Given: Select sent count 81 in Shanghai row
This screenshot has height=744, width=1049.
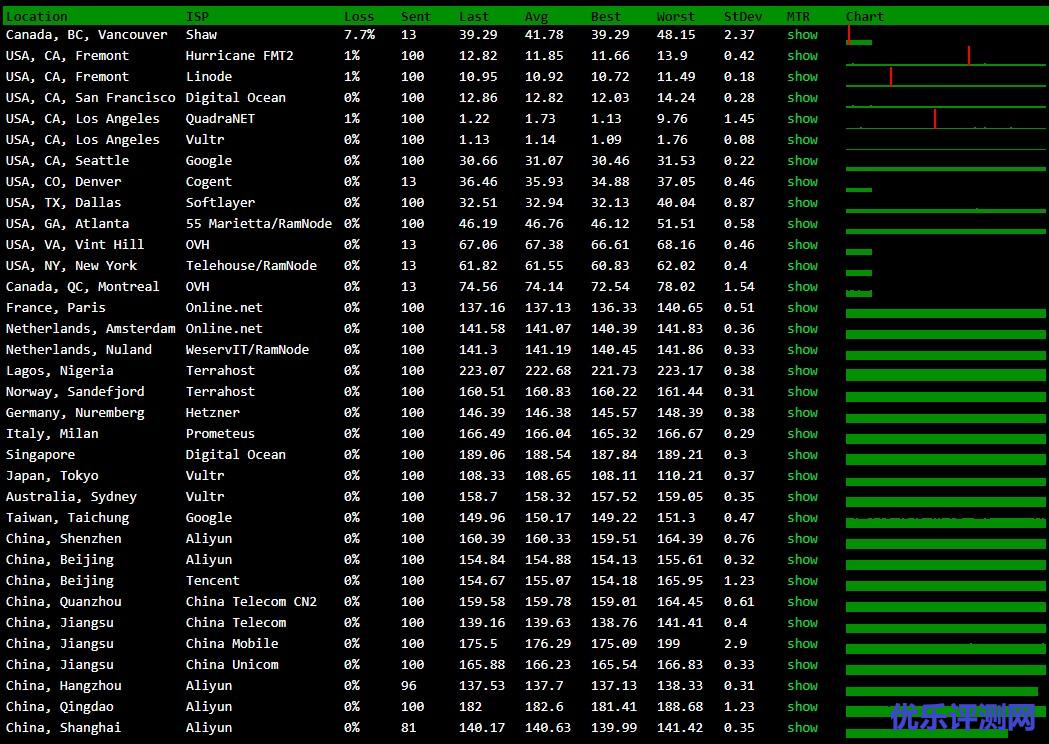Looking at the screenshot, I should 409,727.
